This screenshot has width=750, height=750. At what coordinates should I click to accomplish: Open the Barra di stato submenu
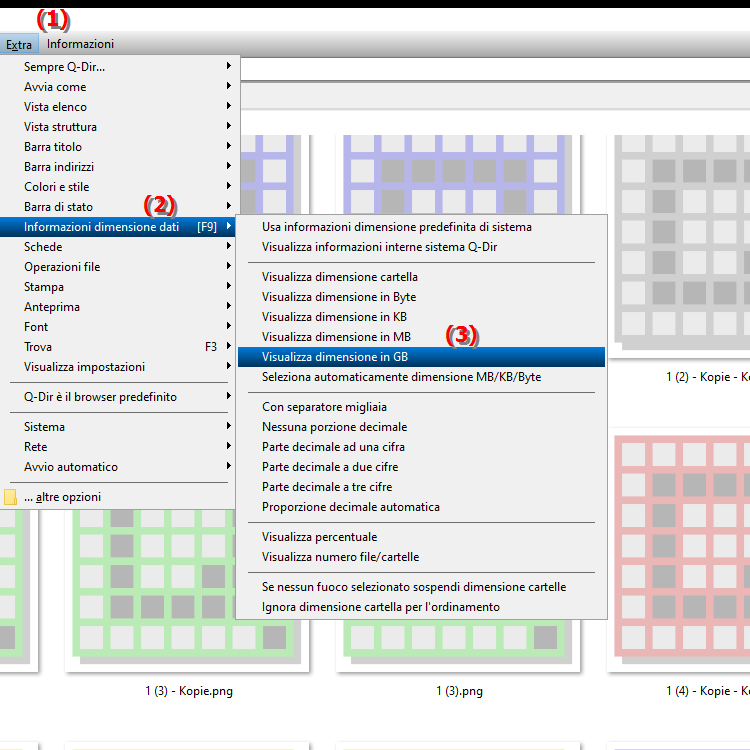click(x=117, y=207)
